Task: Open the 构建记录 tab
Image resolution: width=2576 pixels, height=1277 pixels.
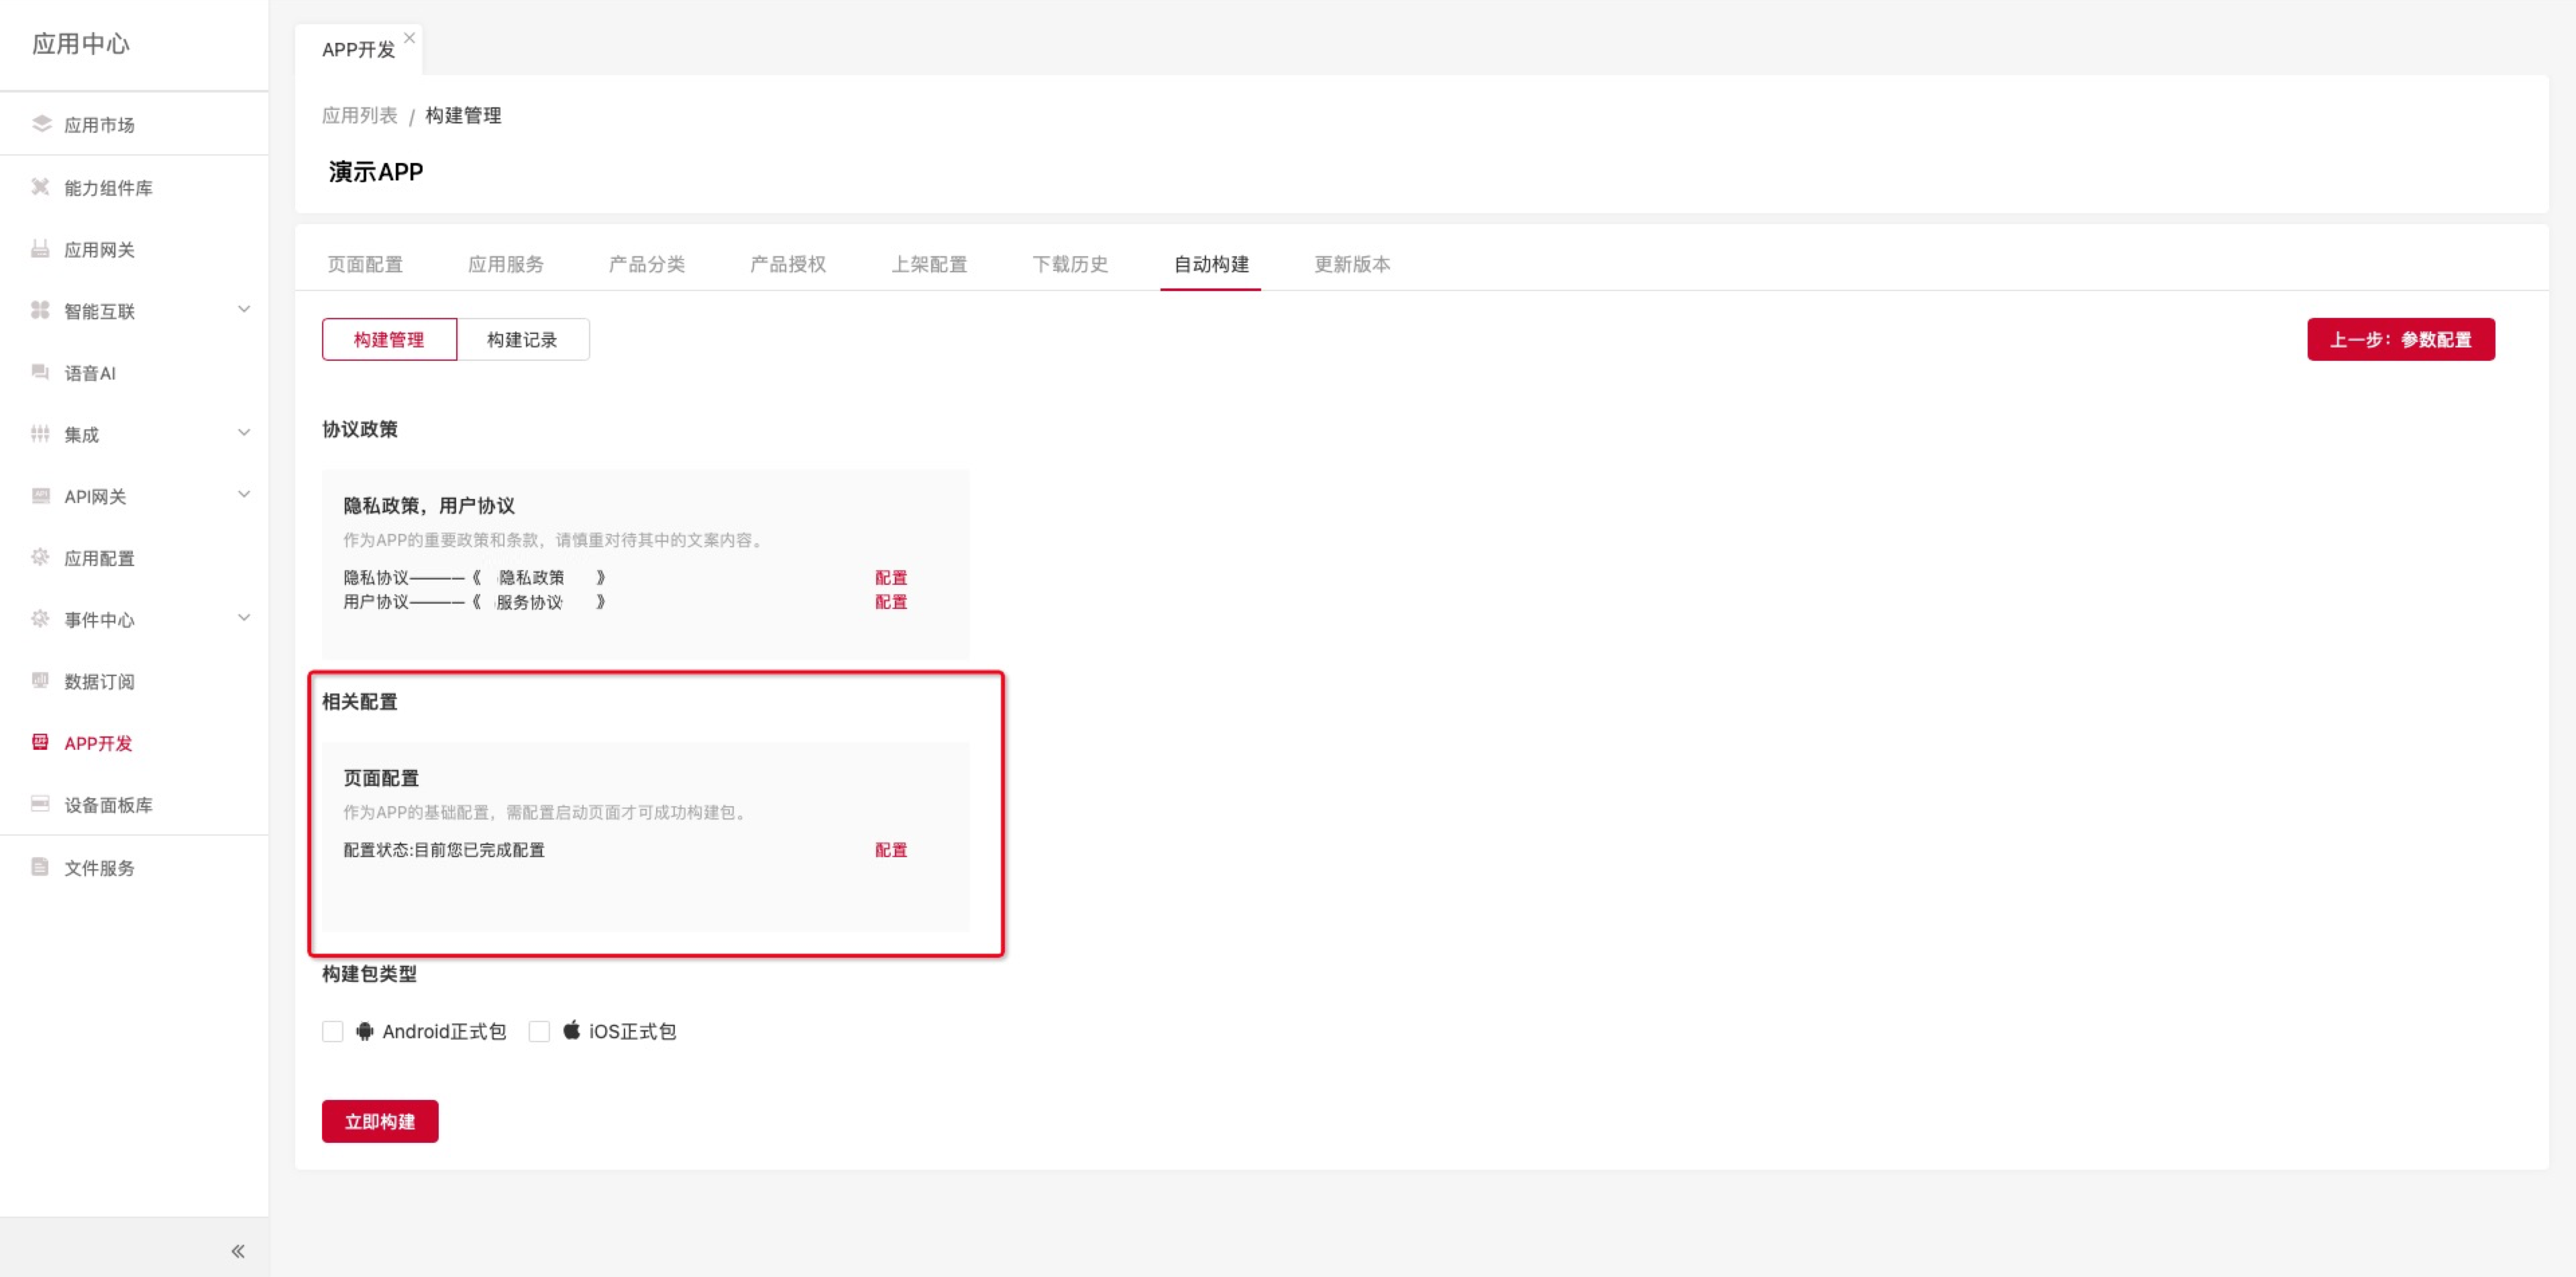Action: [522, 340]
